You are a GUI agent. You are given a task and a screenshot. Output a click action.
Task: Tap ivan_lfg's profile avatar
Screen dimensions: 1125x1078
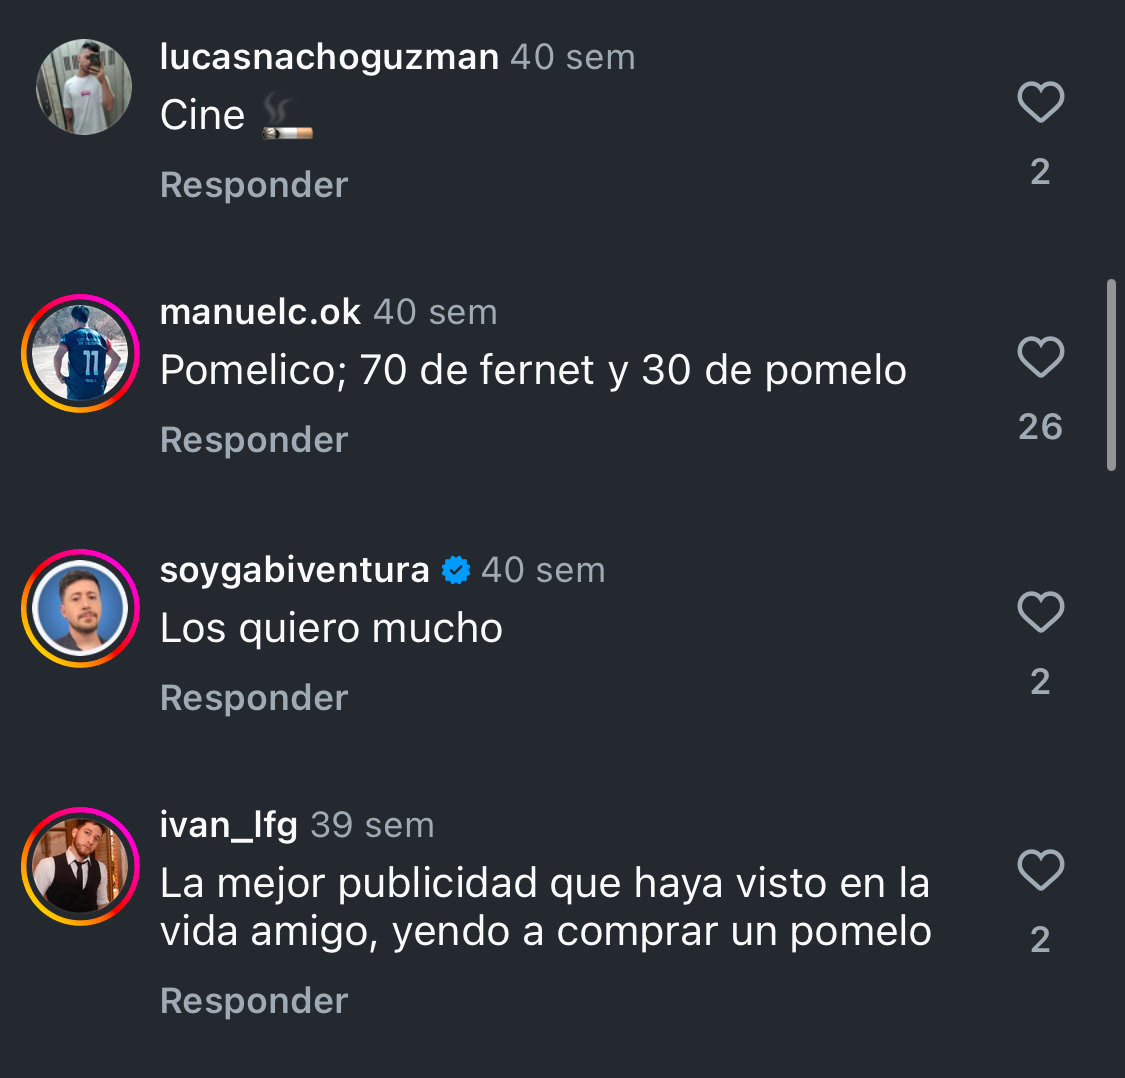pos(80,866)
